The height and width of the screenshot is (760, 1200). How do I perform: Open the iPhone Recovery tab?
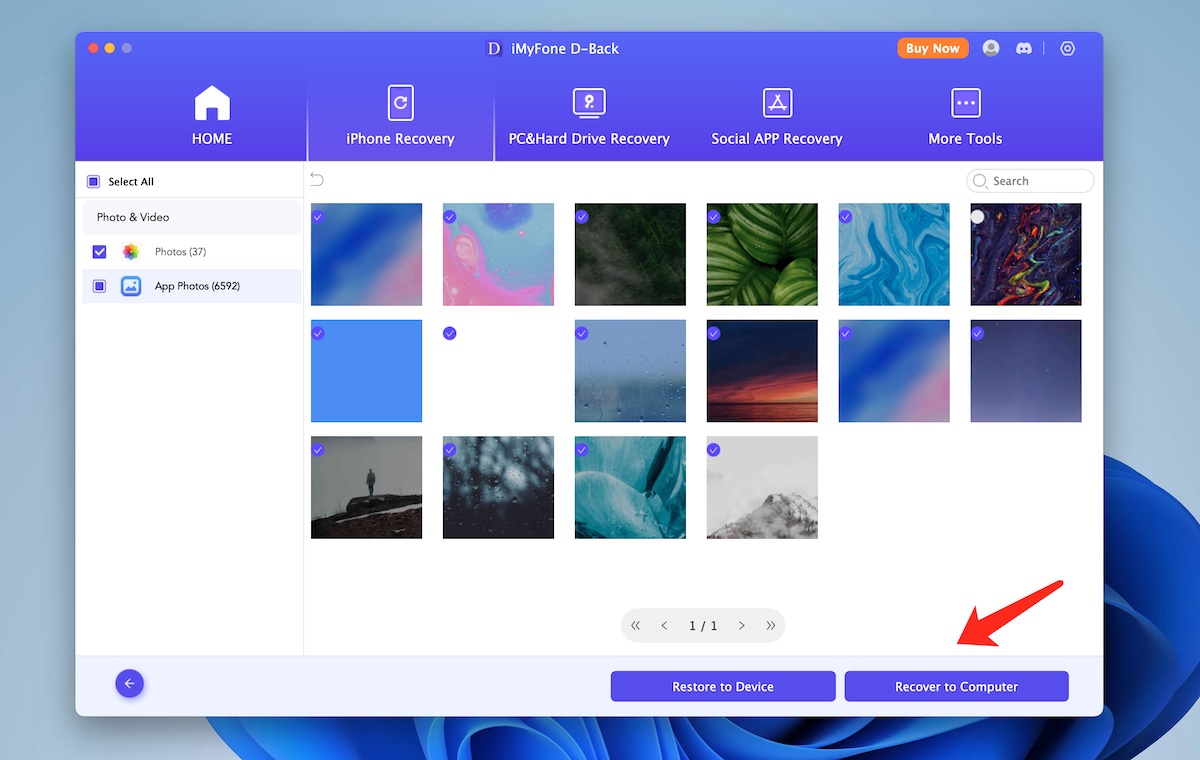tap(400, 117)
